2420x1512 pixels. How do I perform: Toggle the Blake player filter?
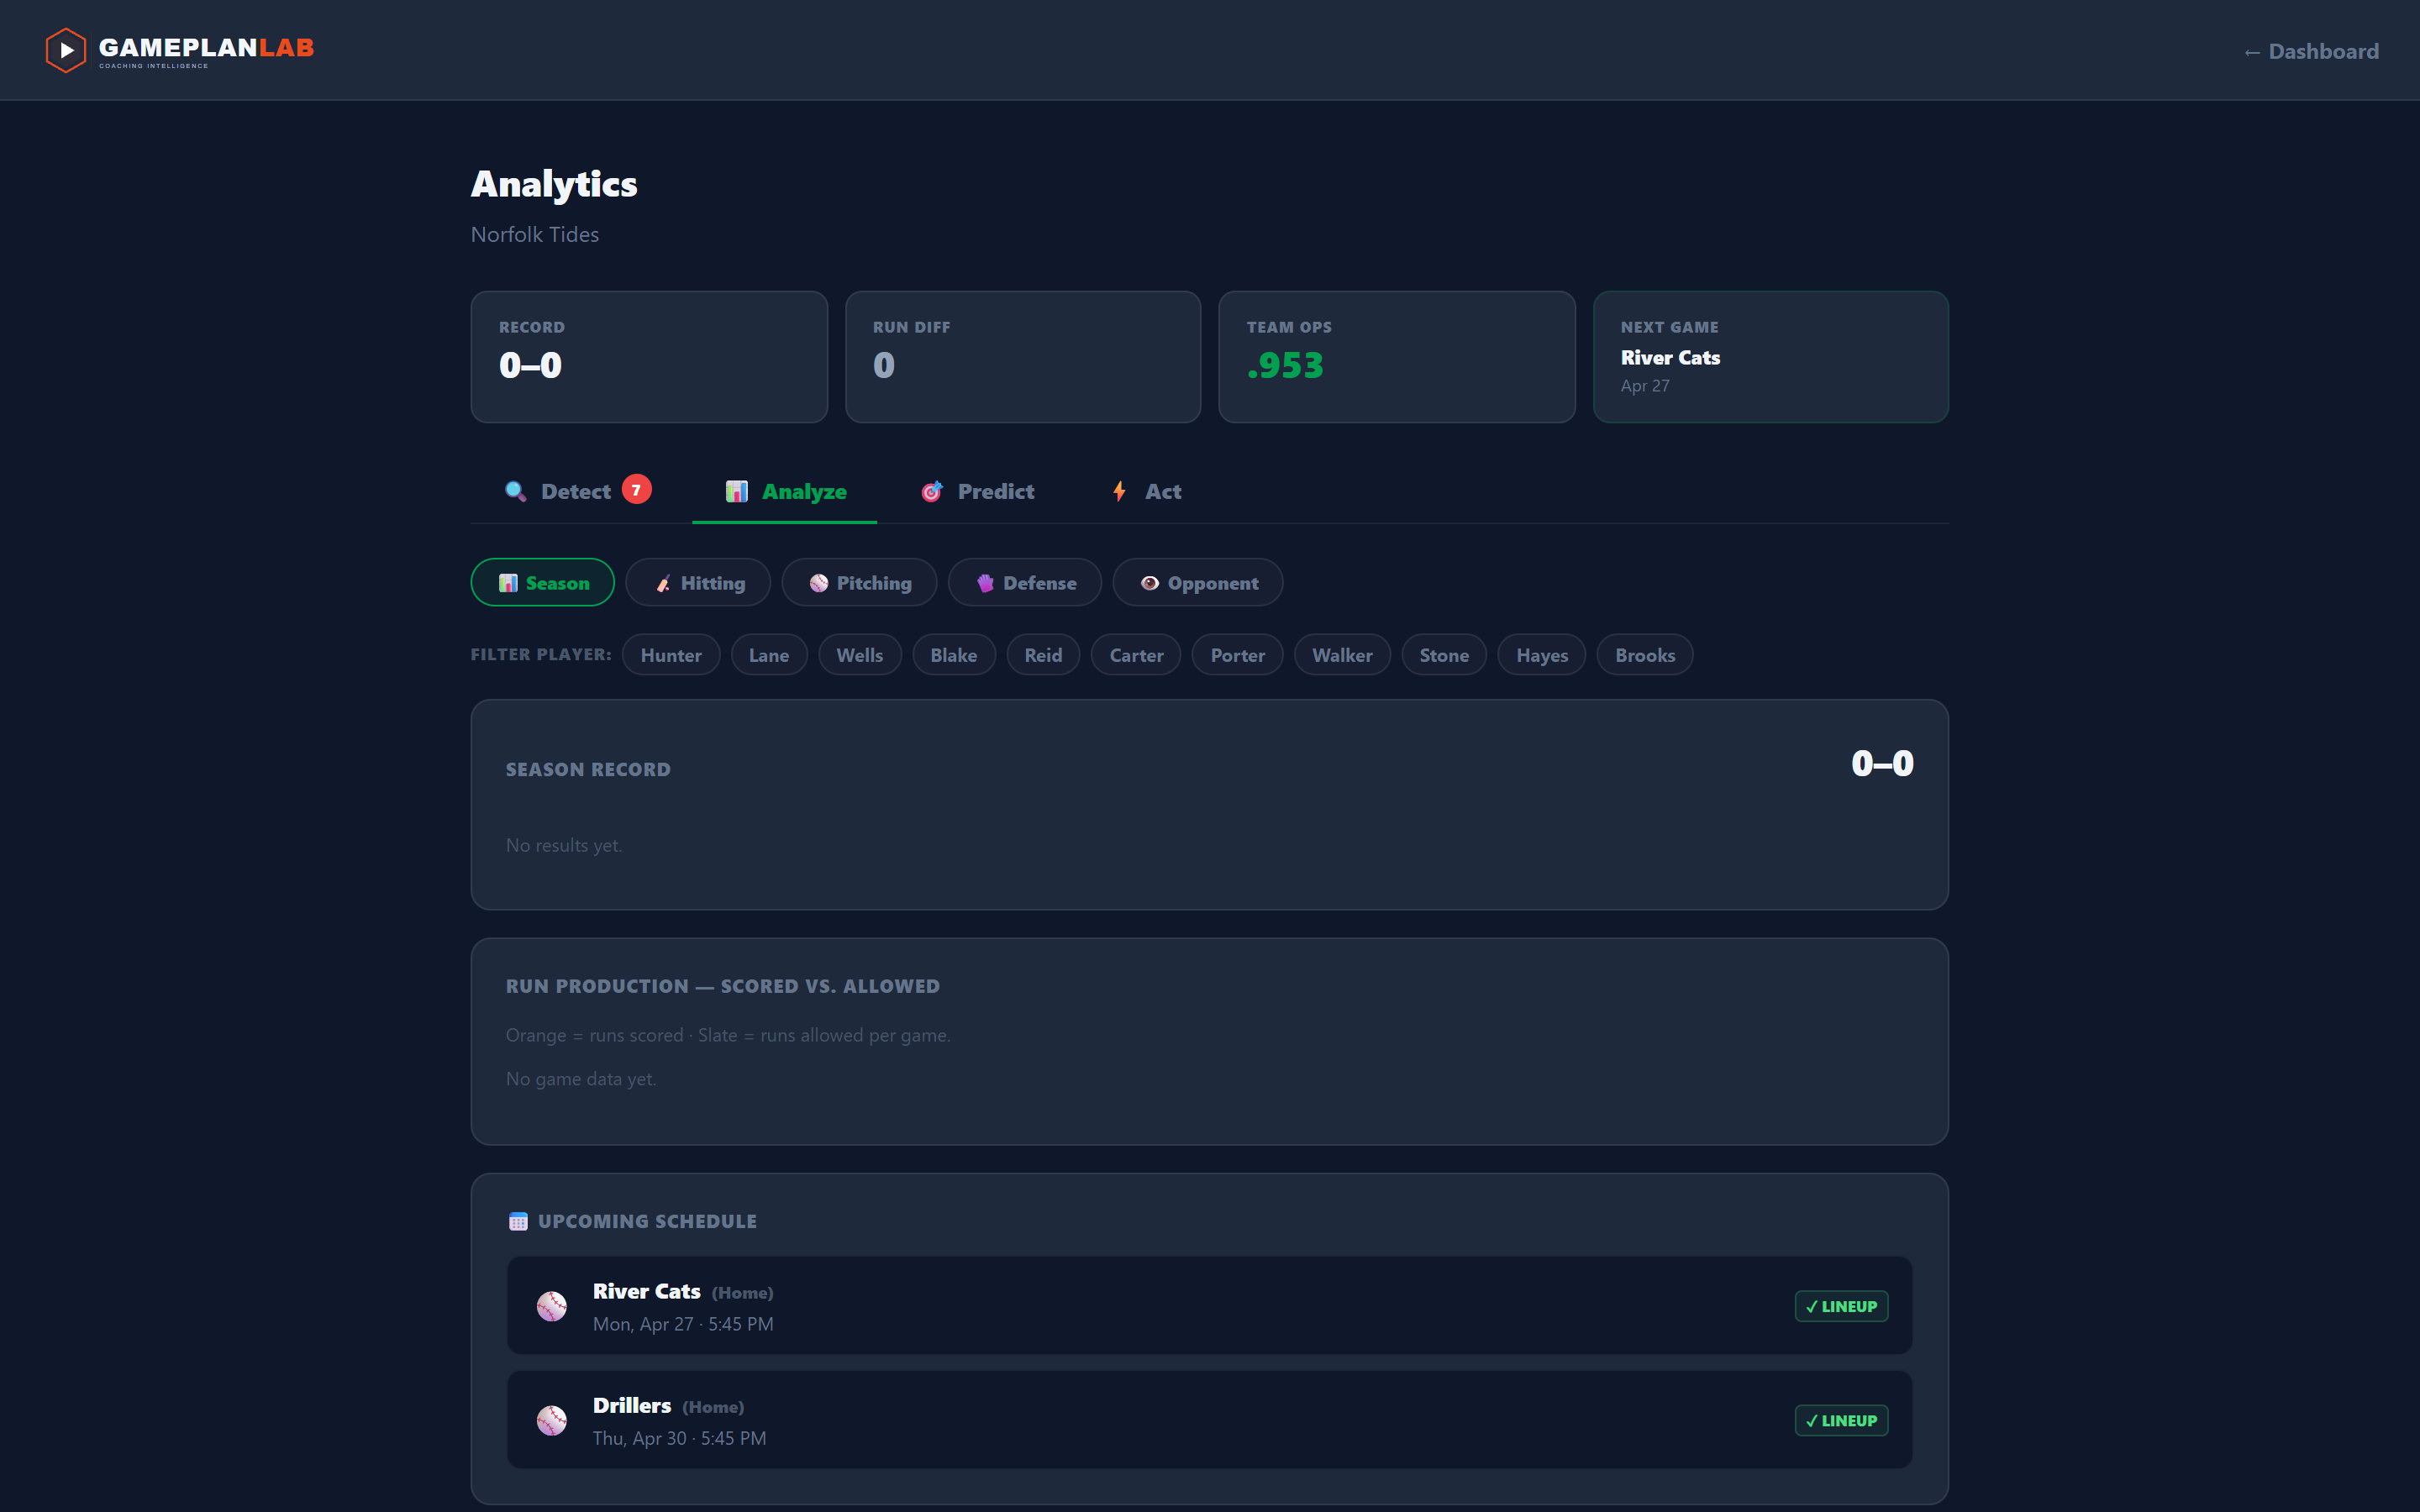954,655
